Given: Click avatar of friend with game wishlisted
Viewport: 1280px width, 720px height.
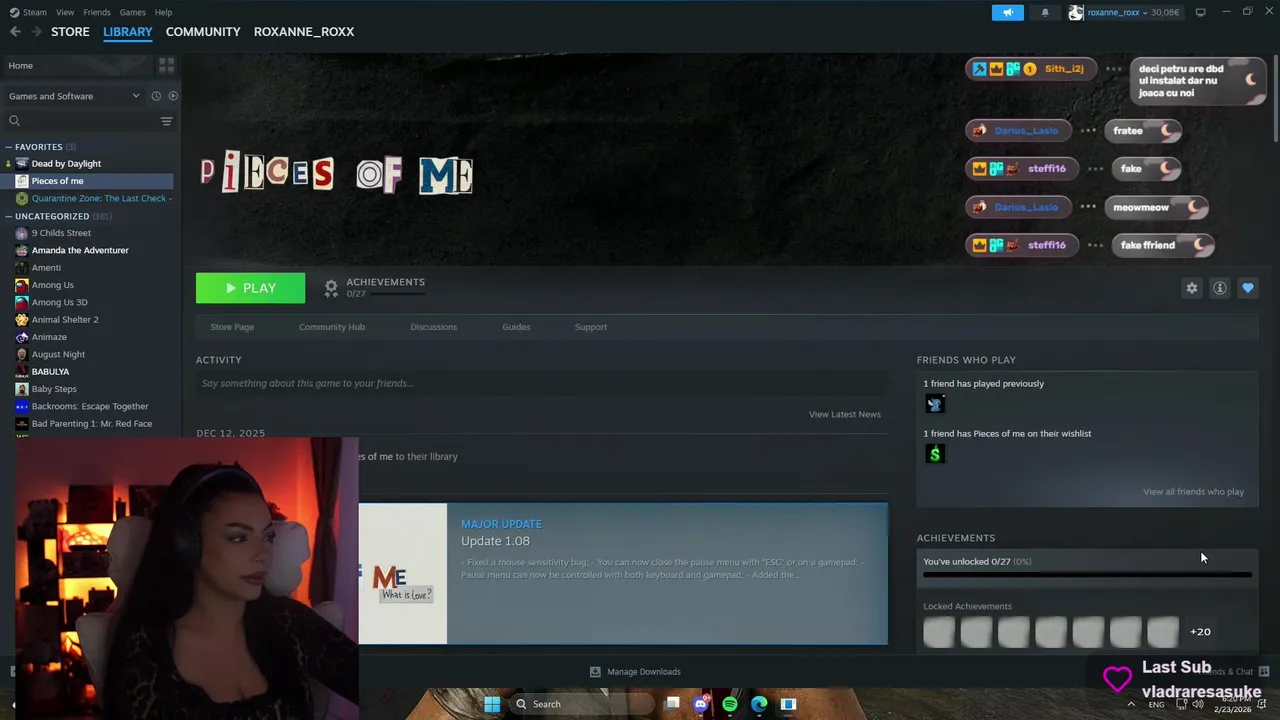Looking at the screenshot, I should coord(935,454).
